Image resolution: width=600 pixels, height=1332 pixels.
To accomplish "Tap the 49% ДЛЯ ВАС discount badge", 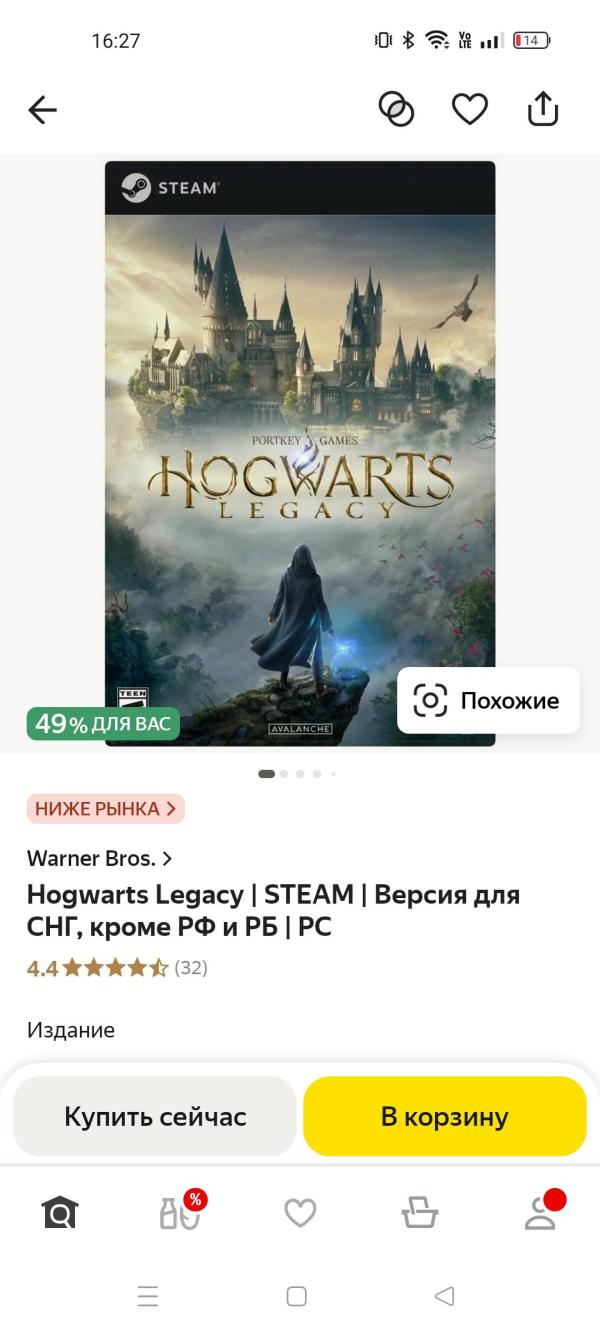I will click(103, 723).
